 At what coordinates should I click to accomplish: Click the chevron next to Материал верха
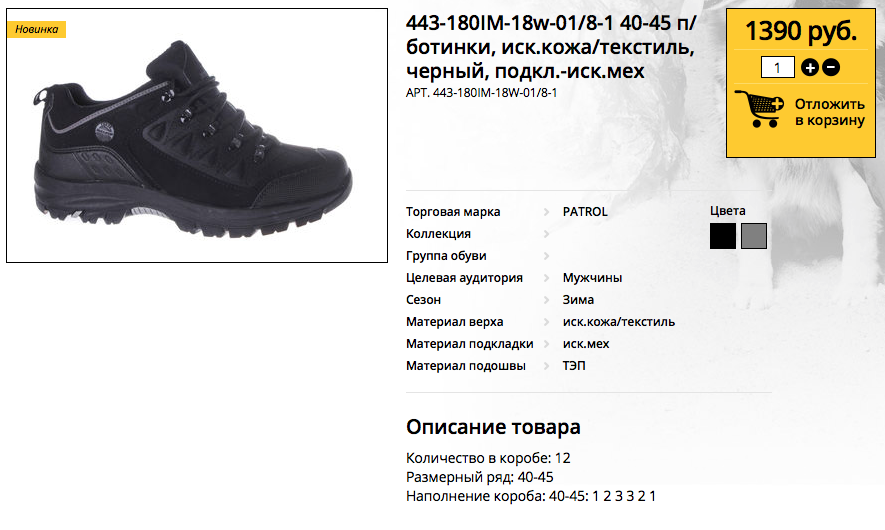point(546,322)
